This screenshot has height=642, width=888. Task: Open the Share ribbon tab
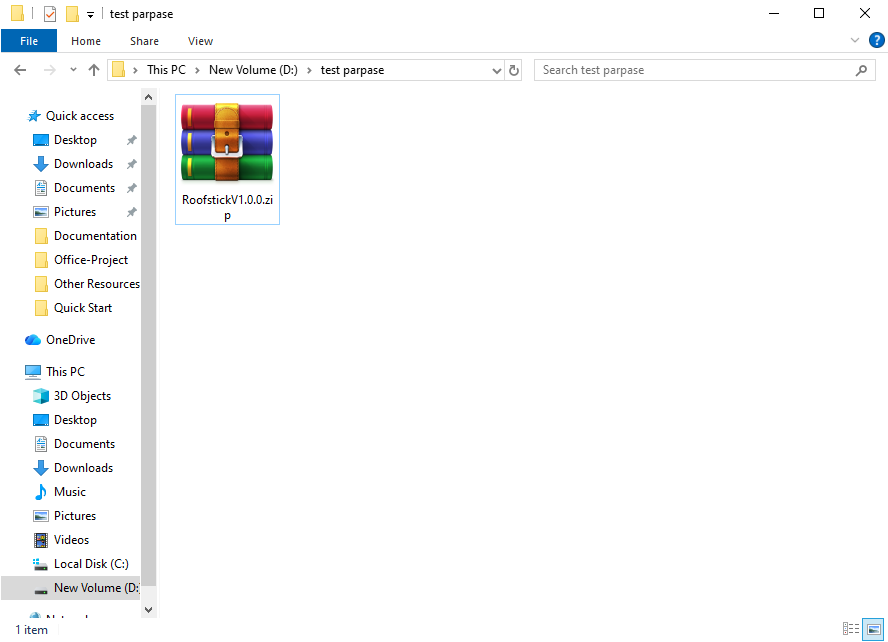(144, 41)
